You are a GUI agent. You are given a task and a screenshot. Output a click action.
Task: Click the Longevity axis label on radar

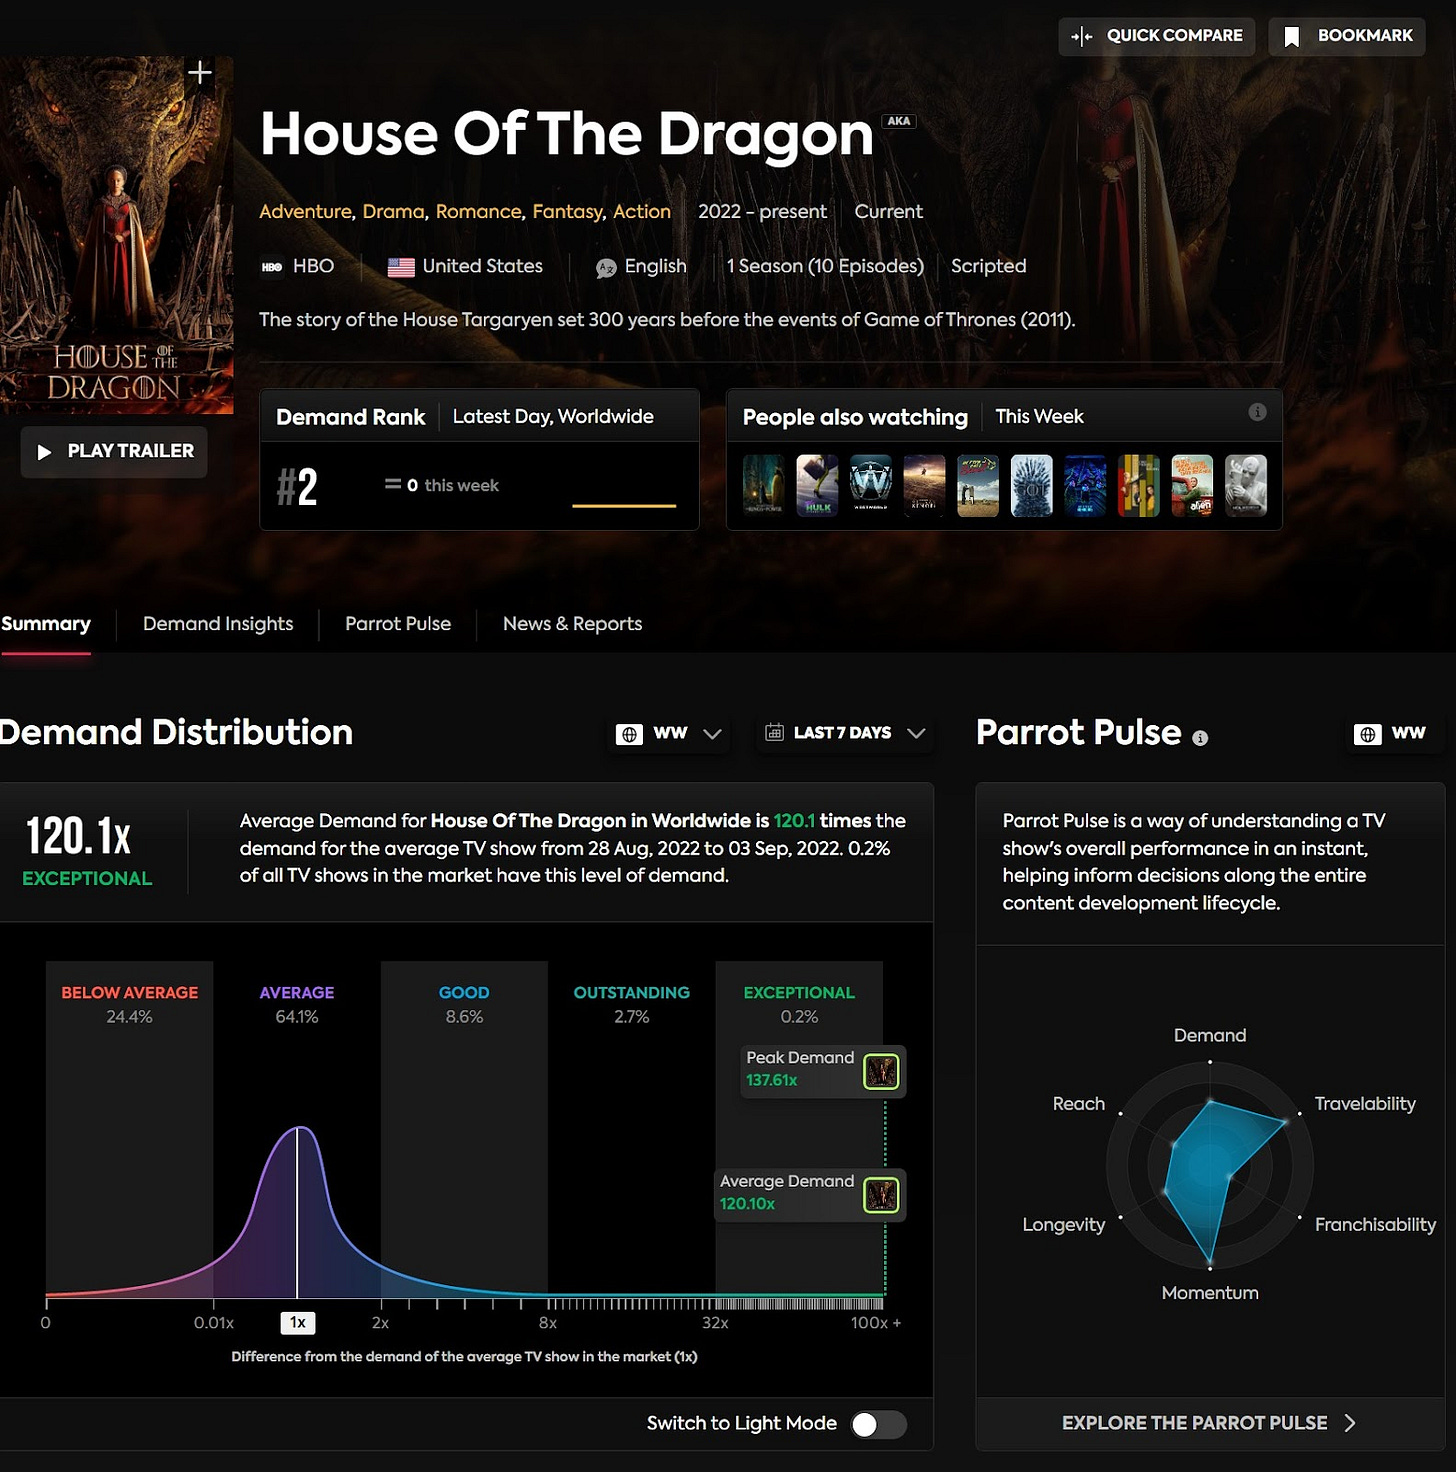click(x=1063, y=1225)
